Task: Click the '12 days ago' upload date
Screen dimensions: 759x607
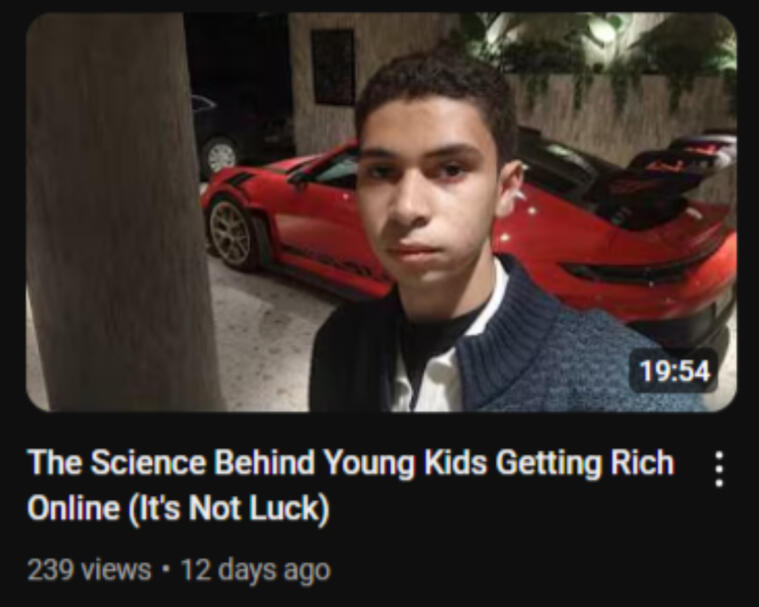Action: (x=256, y=570)
